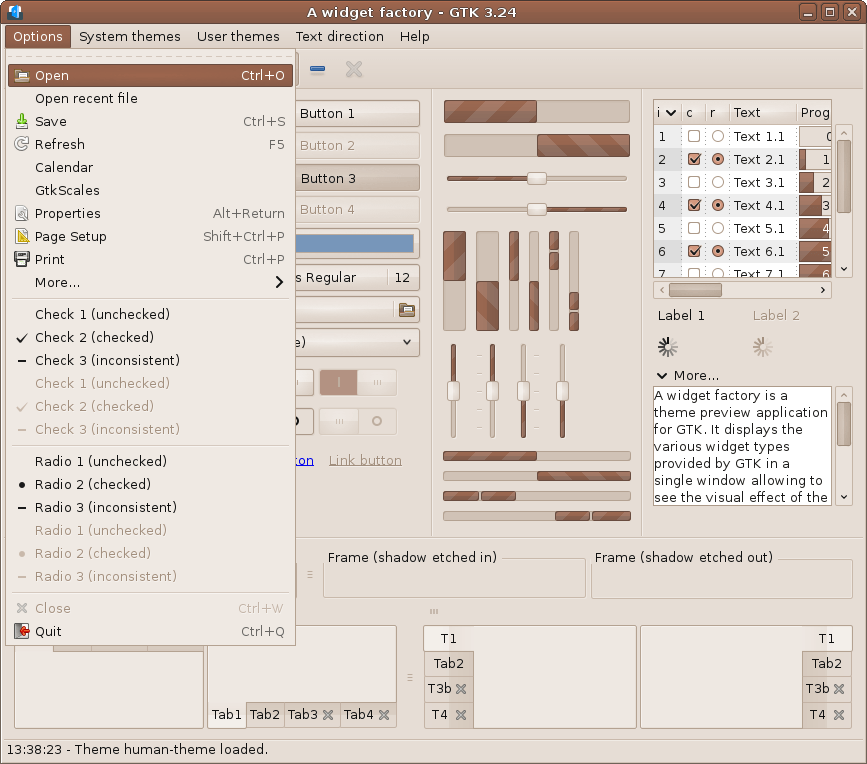This screenshot has width=867, height=764.
Task: Open the Text direction menu
Action: tap(340, 36)
